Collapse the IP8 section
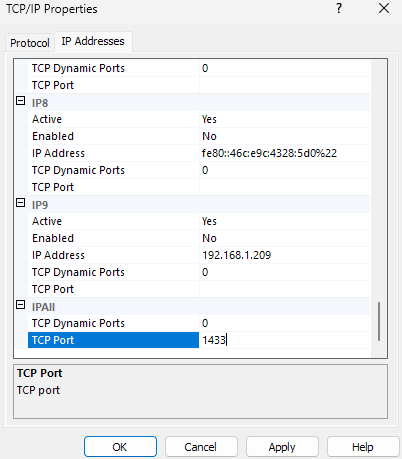The width and height of the screenshot is (402, 459). tap(21, 101)
